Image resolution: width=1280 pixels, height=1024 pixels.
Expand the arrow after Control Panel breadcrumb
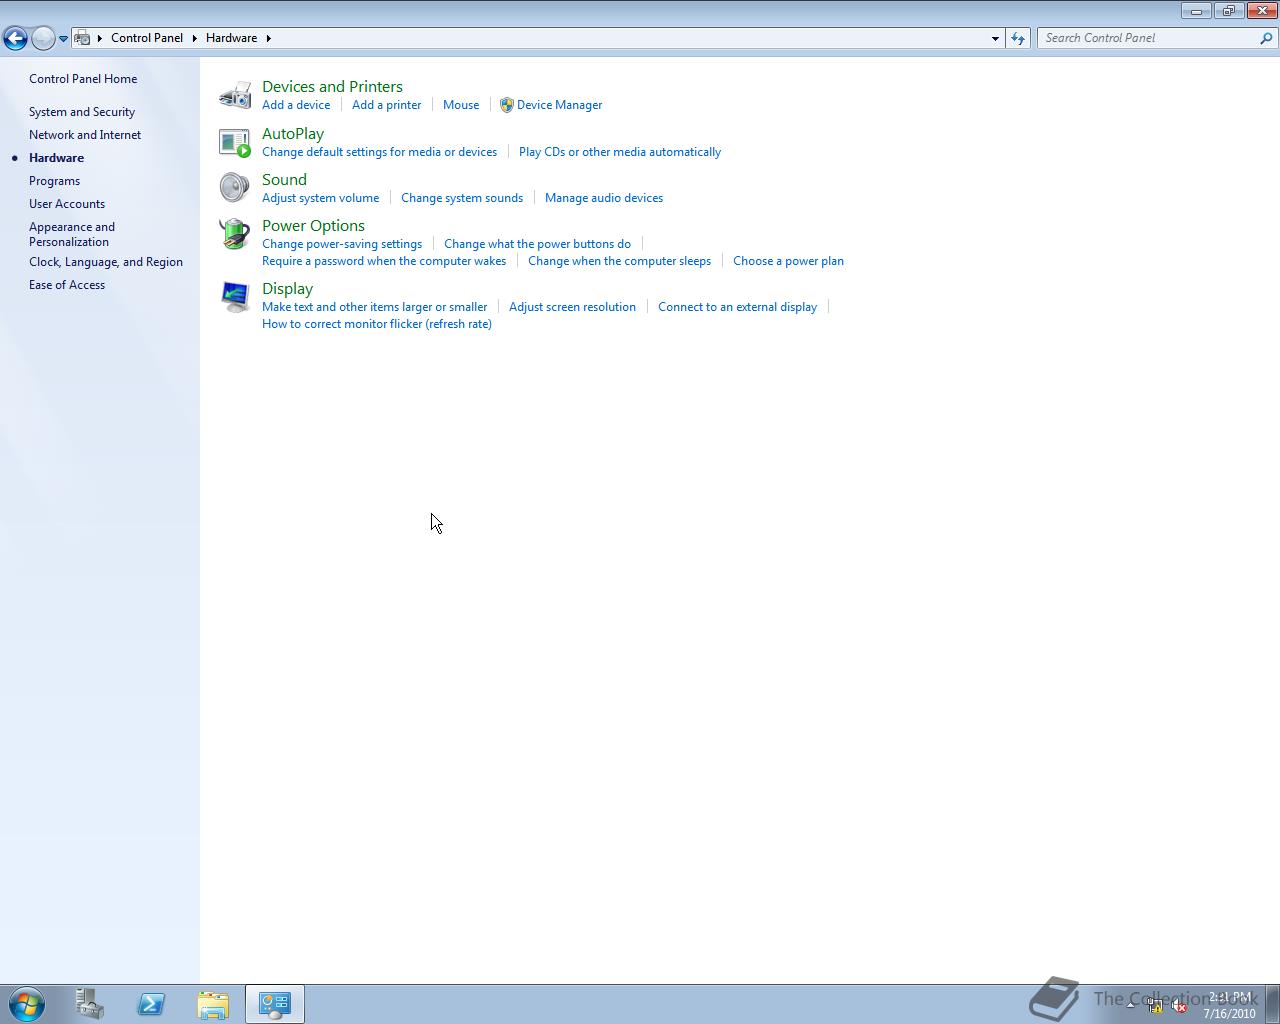tap(195, 38)
